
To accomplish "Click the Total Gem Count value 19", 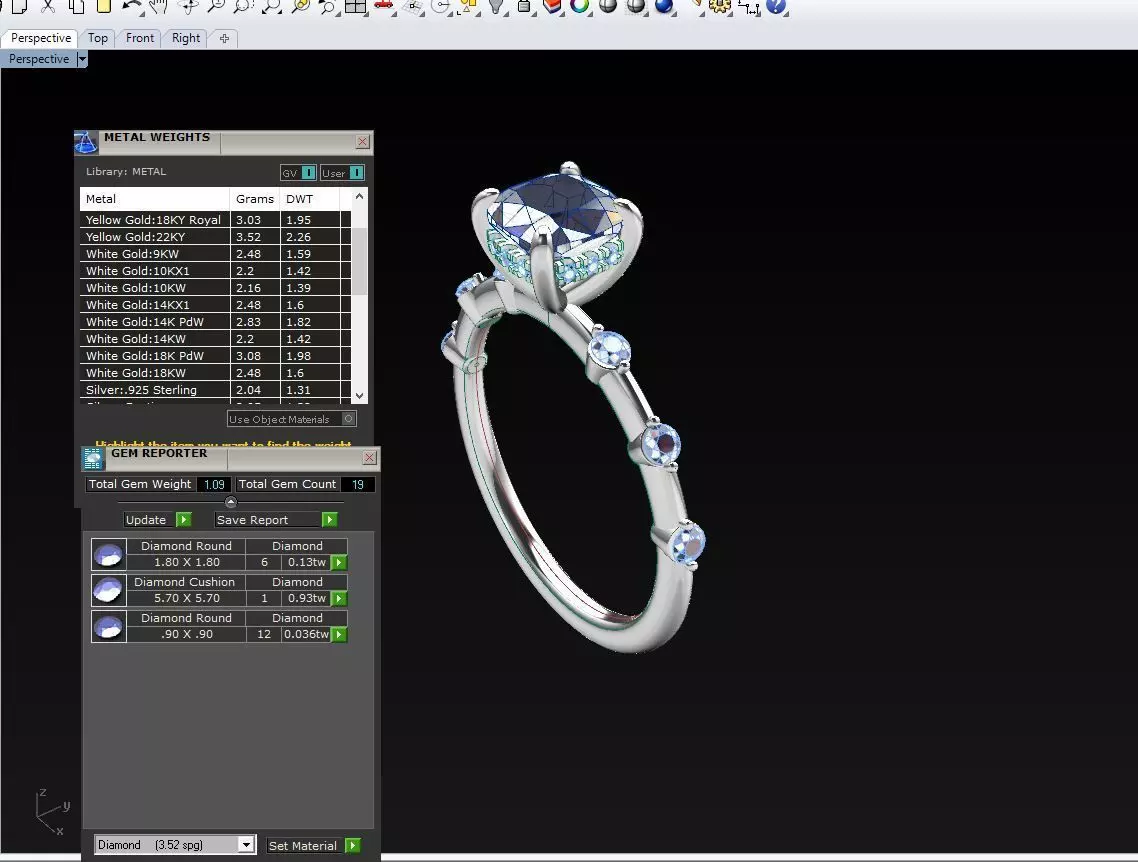I will (358, 484).
